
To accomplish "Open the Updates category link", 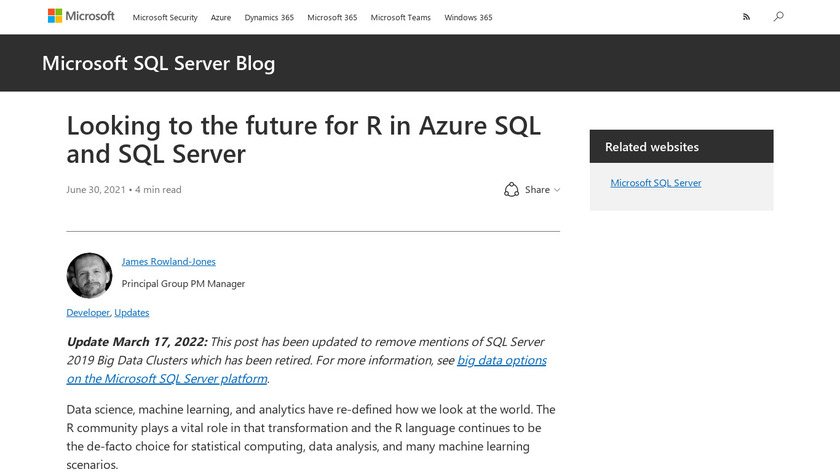I will coord(132,313).
